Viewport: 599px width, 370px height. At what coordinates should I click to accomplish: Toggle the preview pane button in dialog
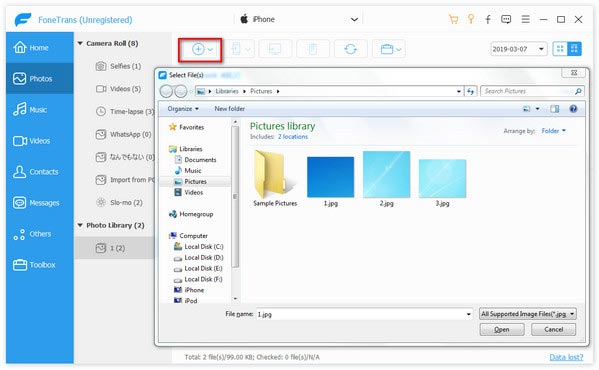point(554,109)
